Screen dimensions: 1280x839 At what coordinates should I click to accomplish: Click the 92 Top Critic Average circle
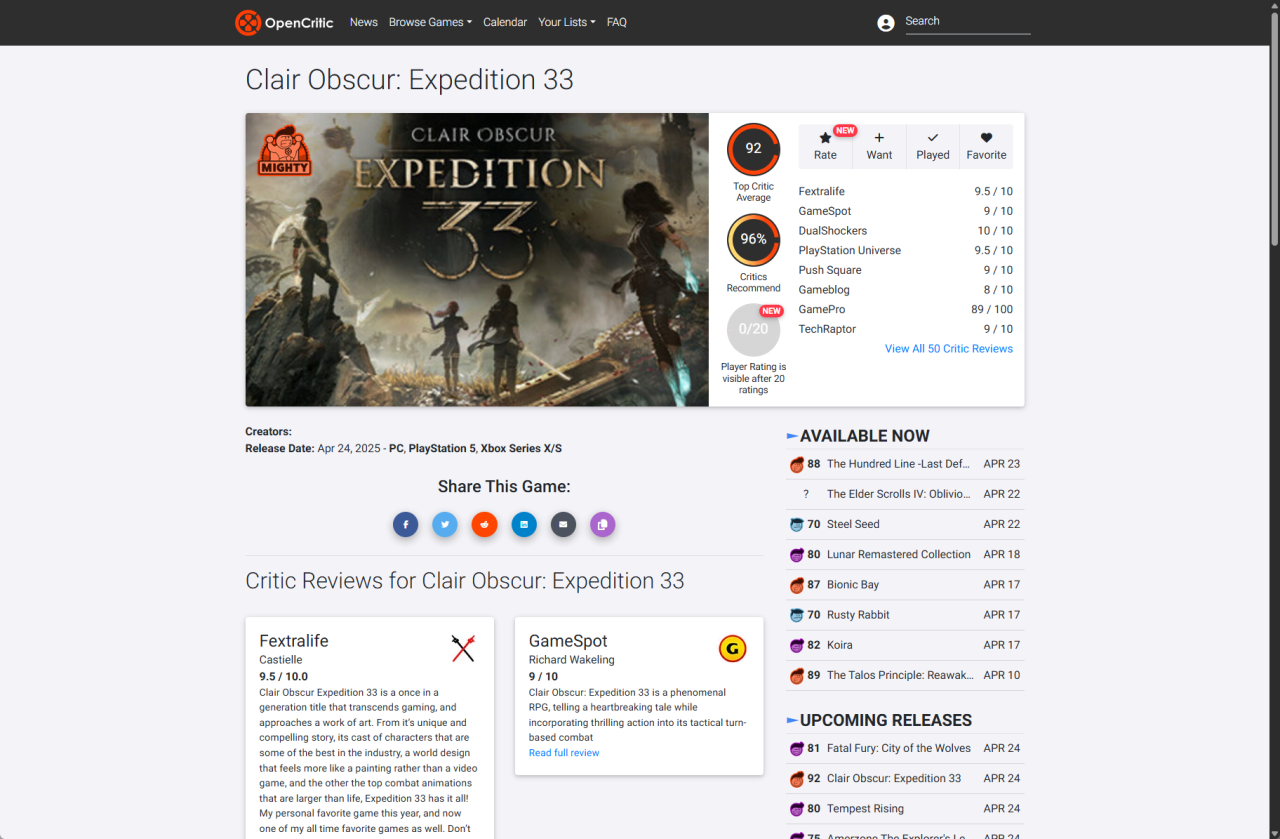753,149
